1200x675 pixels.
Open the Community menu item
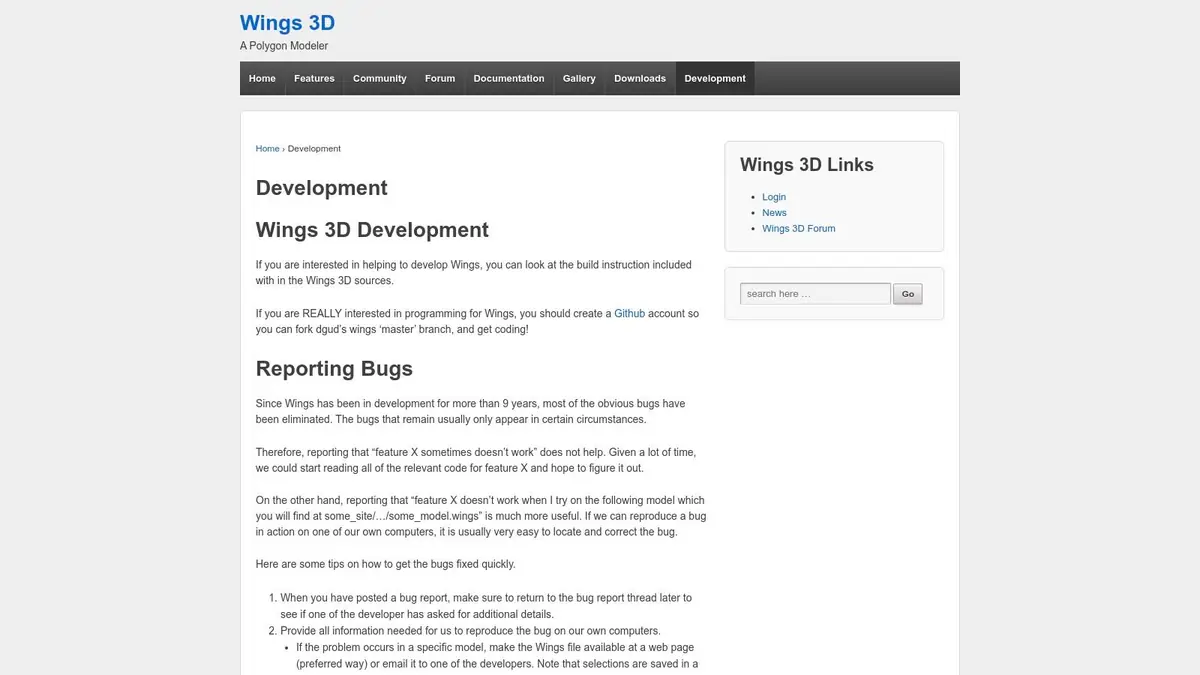coord(380,78)
